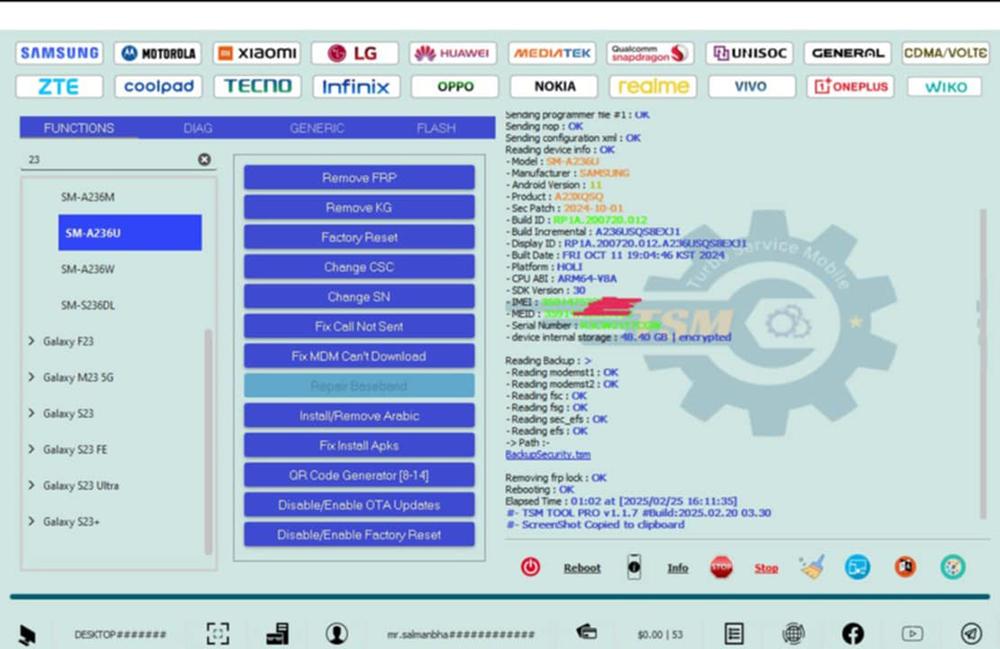1000x649 pixels.
Task: Expand the Galaxy M23 5G node
Action: coord(33,378)
